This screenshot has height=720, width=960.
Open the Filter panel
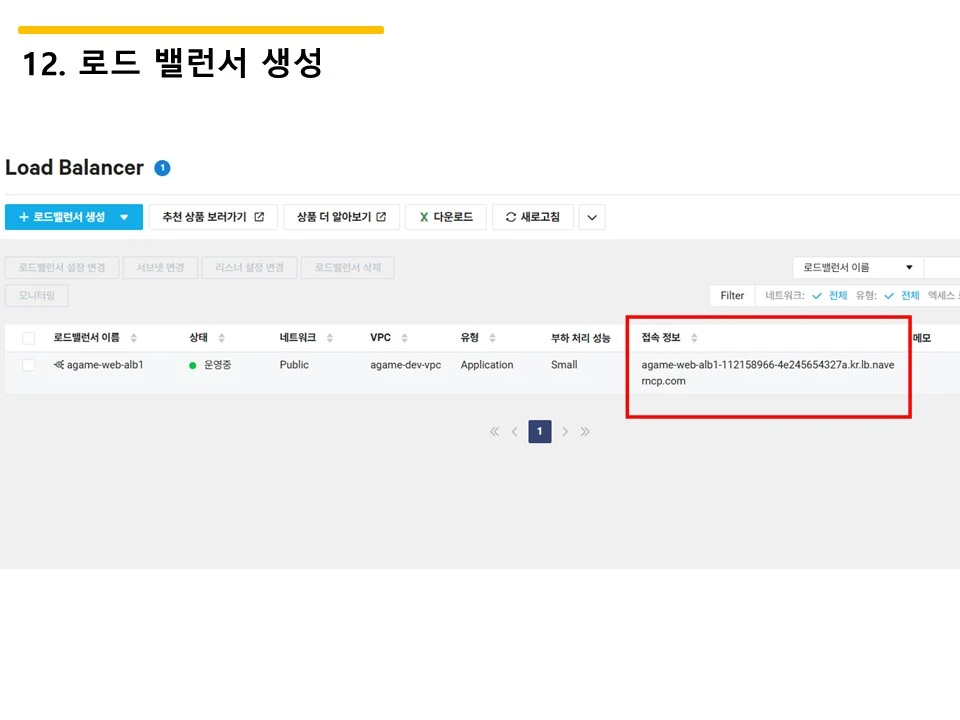point(732,295)
